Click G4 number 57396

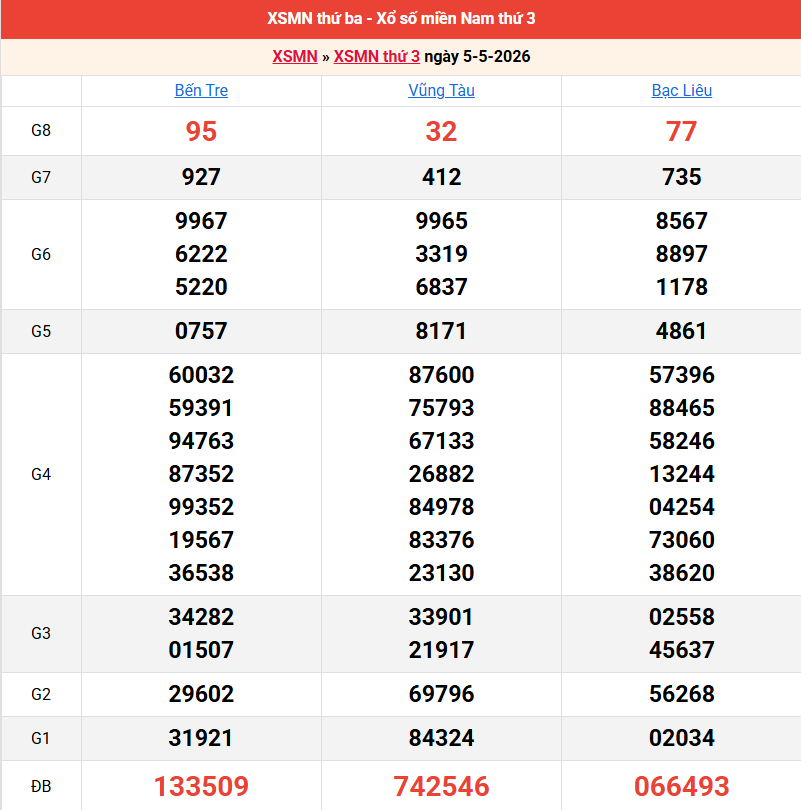(x=682, y=375)
